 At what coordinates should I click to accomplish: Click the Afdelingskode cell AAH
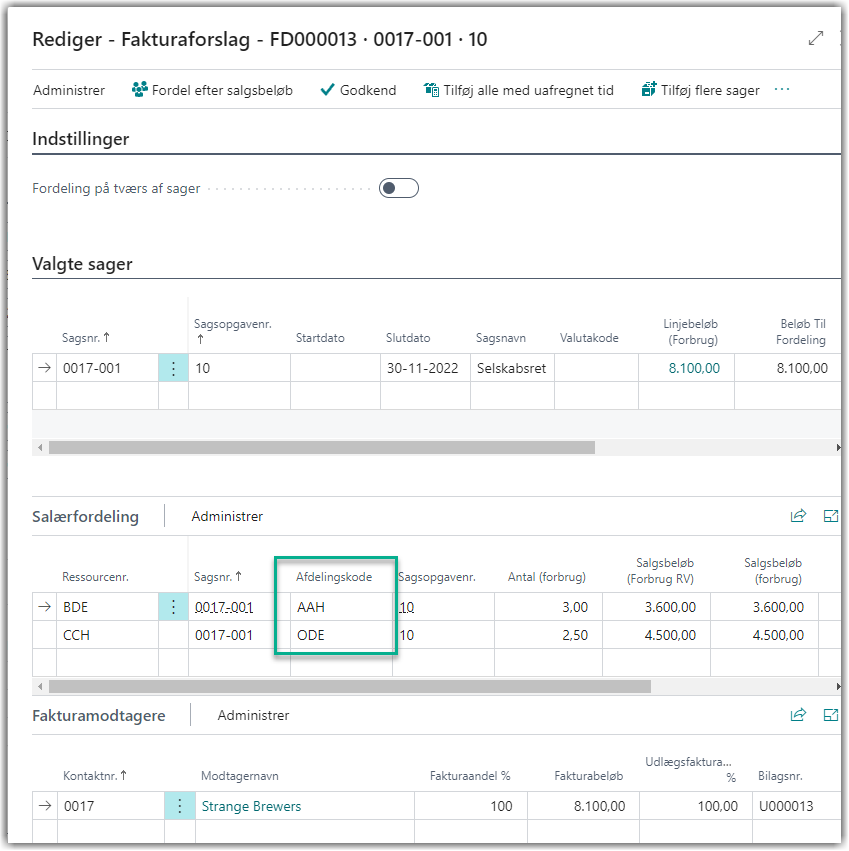click(341, 607)
